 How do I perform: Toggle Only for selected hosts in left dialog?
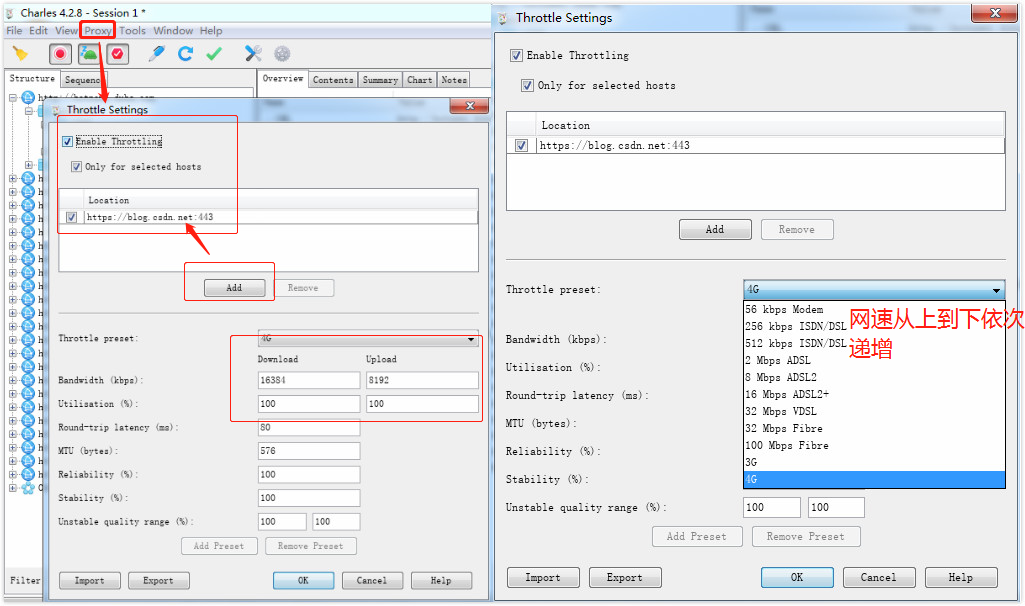coord(76,167)
